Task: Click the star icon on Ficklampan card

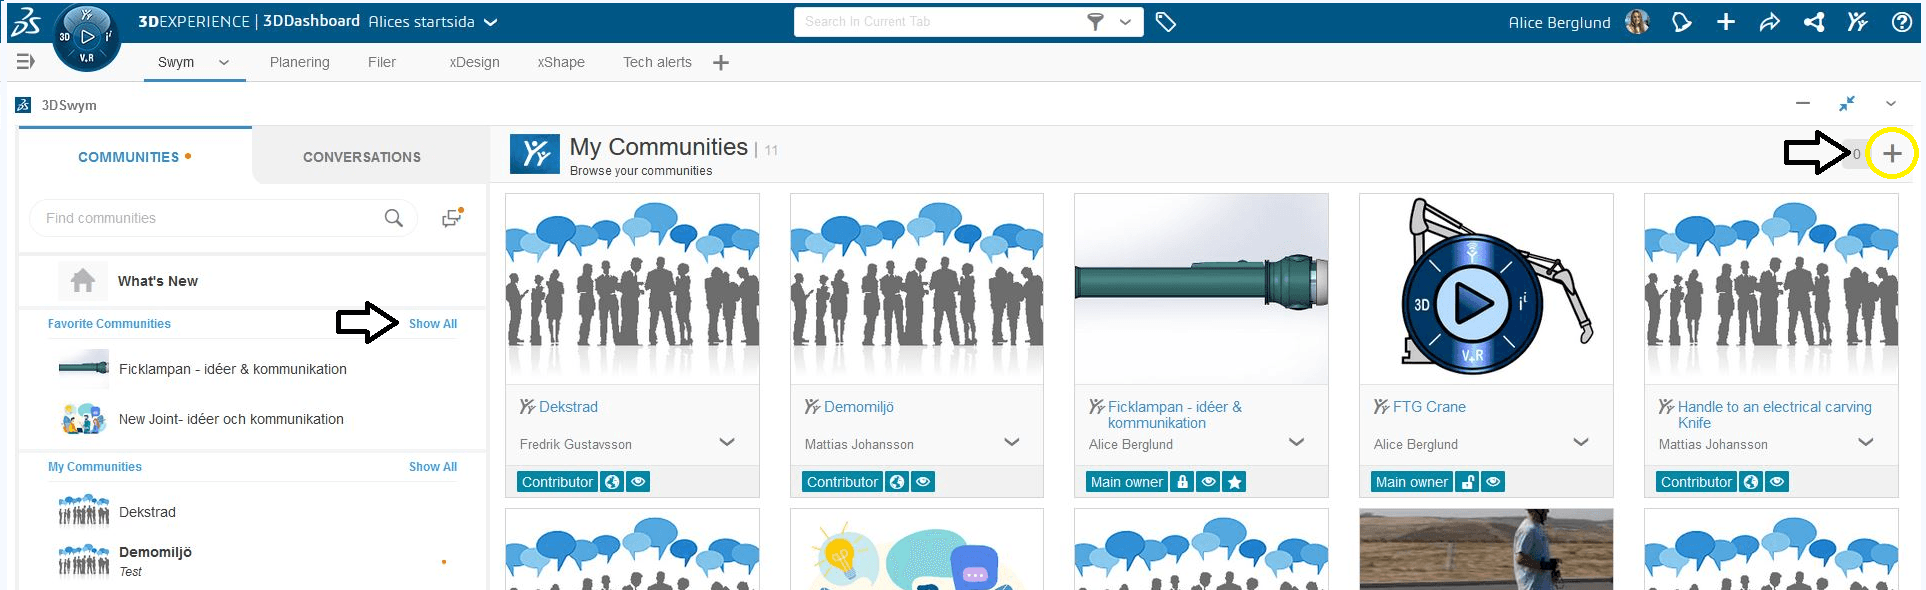Action: click(1235, 482)
